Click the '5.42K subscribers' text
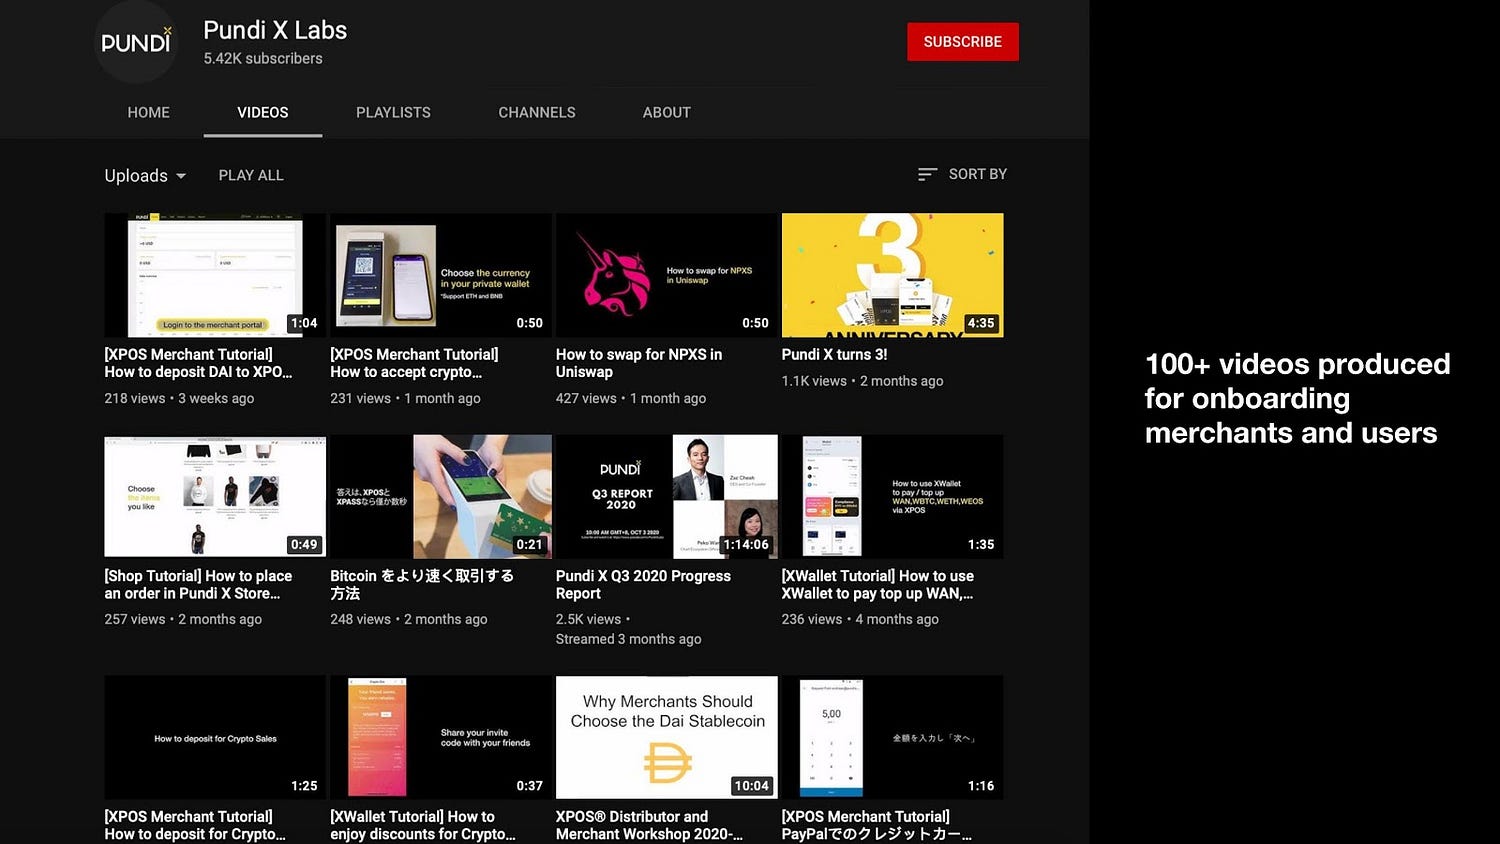This screenshot has height=844, width=1500. click(263, 58)
